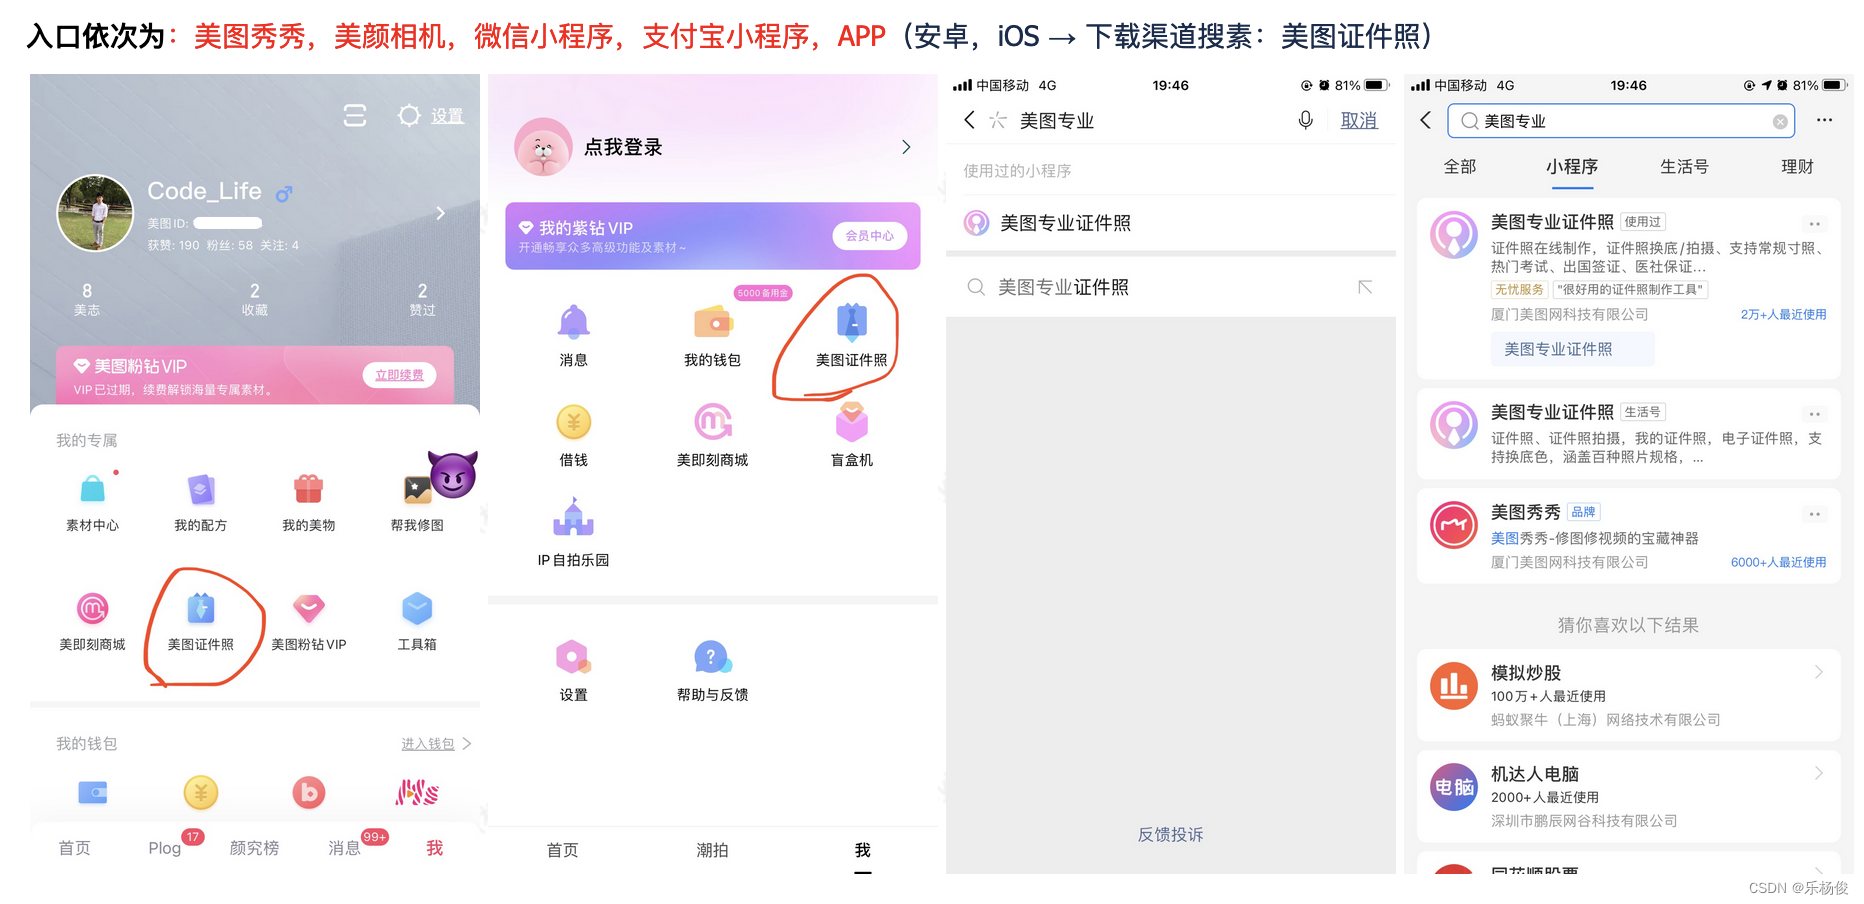Viewport: 1864px width, 904px height.
Task: Expand chevron on 模拟炒股 row
Action: point(1819,672)
